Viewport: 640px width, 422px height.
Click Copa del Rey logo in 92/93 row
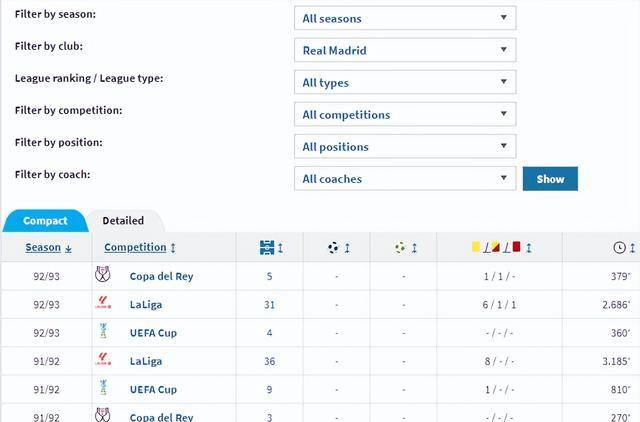click(102, 275)
